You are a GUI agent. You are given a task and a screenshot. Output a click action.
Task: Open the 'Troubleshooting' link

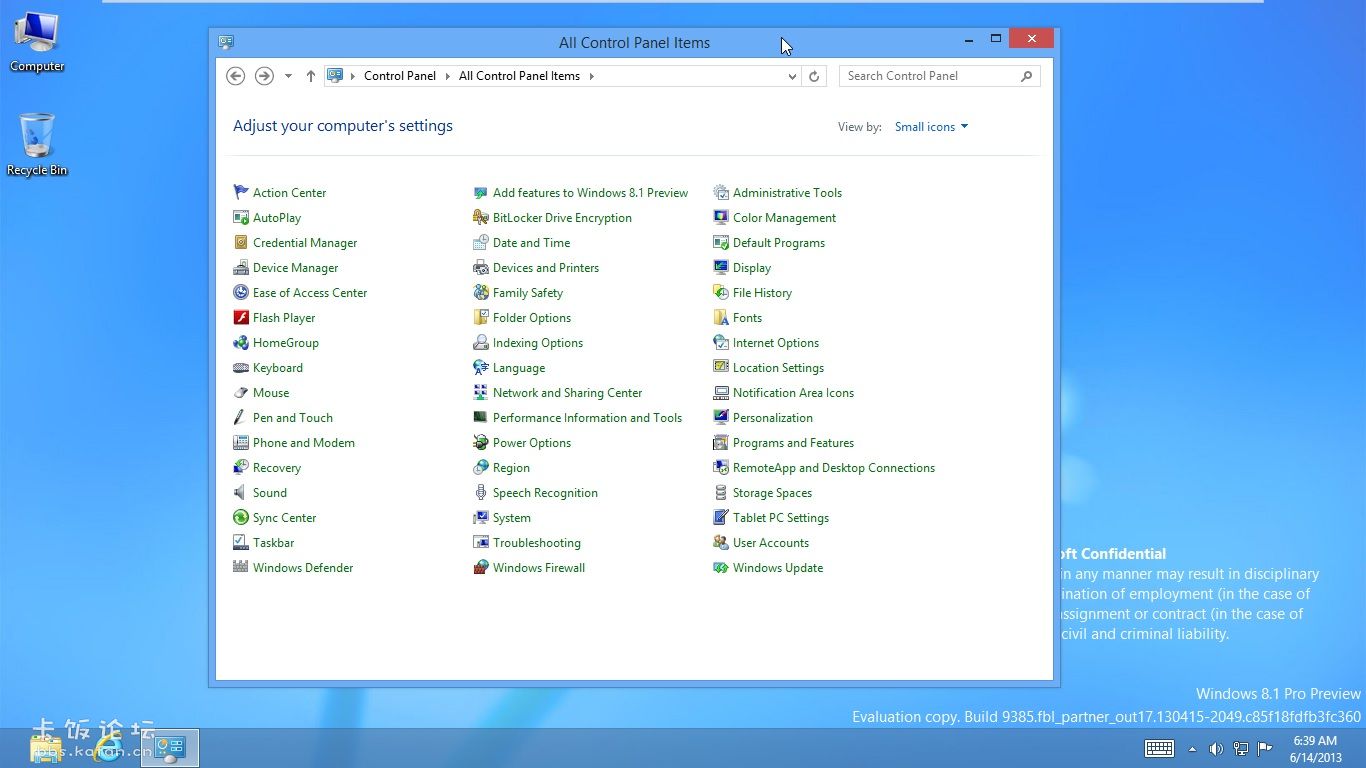pos(536,542)
